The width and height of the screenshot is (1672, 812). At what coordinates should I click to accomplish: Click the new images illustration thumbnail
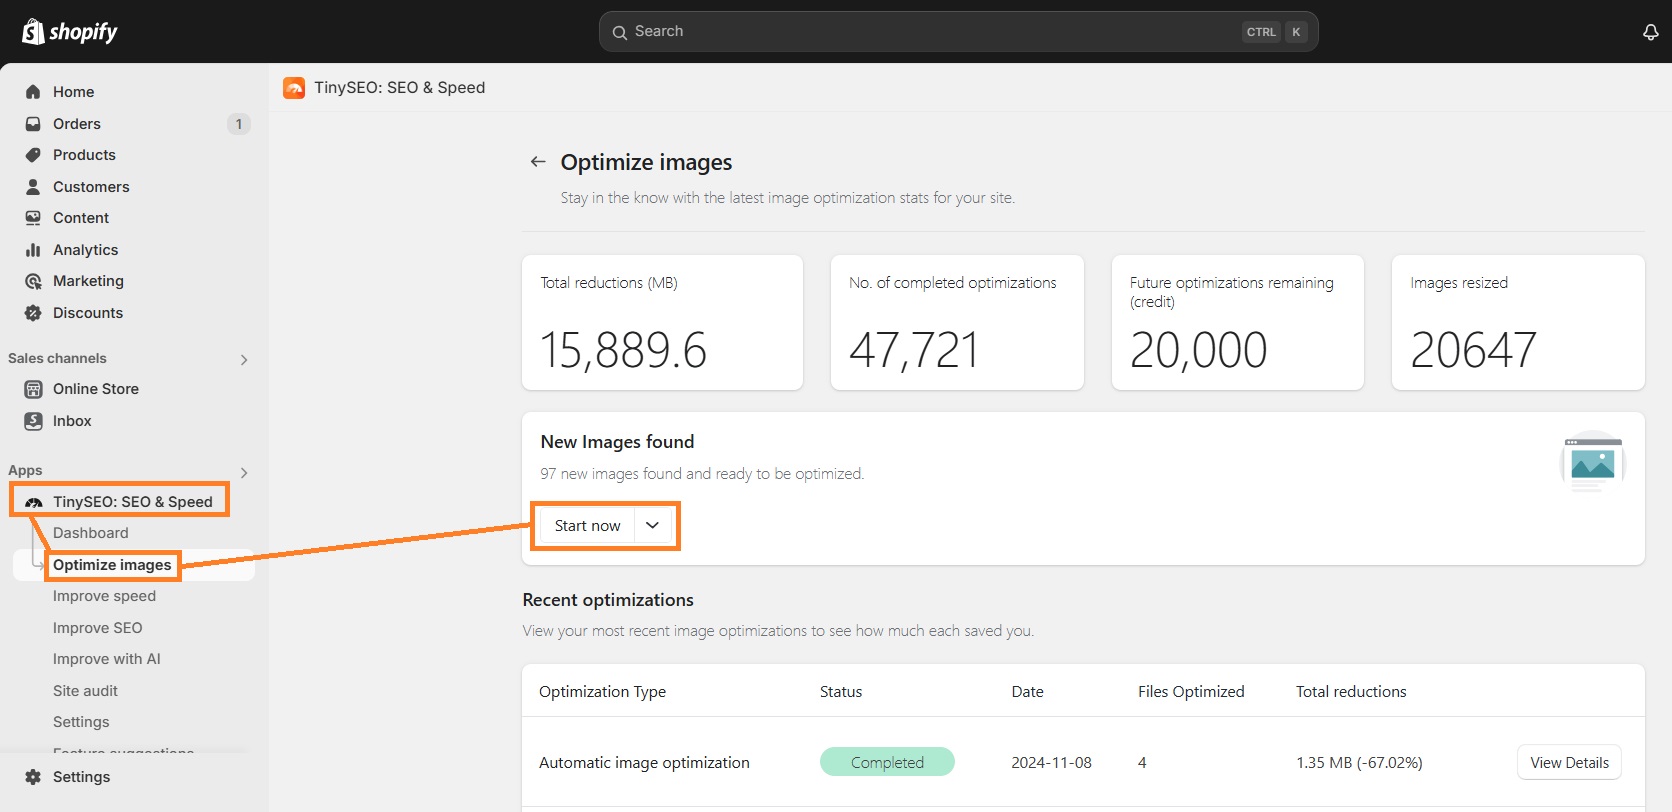1592,462
